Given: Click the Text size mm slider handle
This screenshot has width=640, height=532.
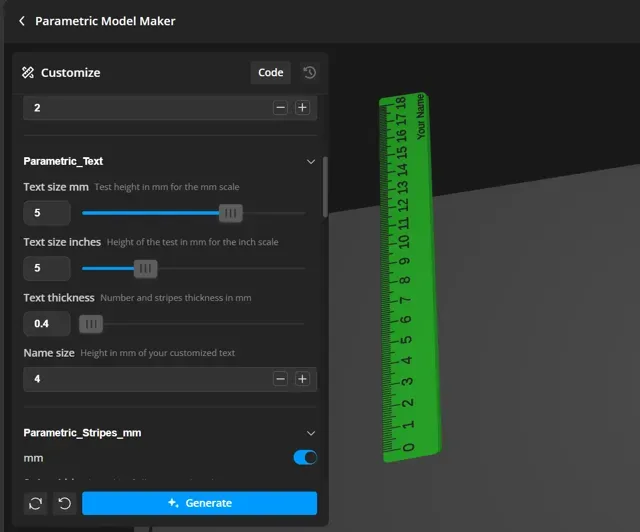Looking at the screenshot, I should click(x=231, y=213).
